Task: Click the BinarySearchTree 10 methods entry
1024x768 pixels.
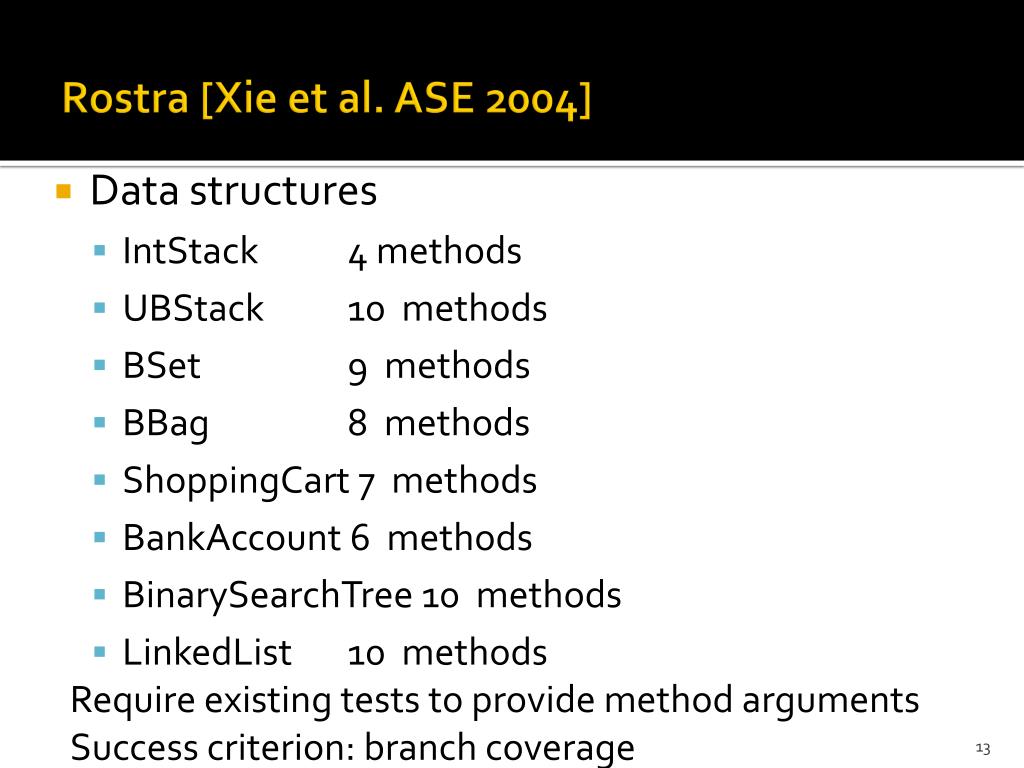Action: point(372,596)
